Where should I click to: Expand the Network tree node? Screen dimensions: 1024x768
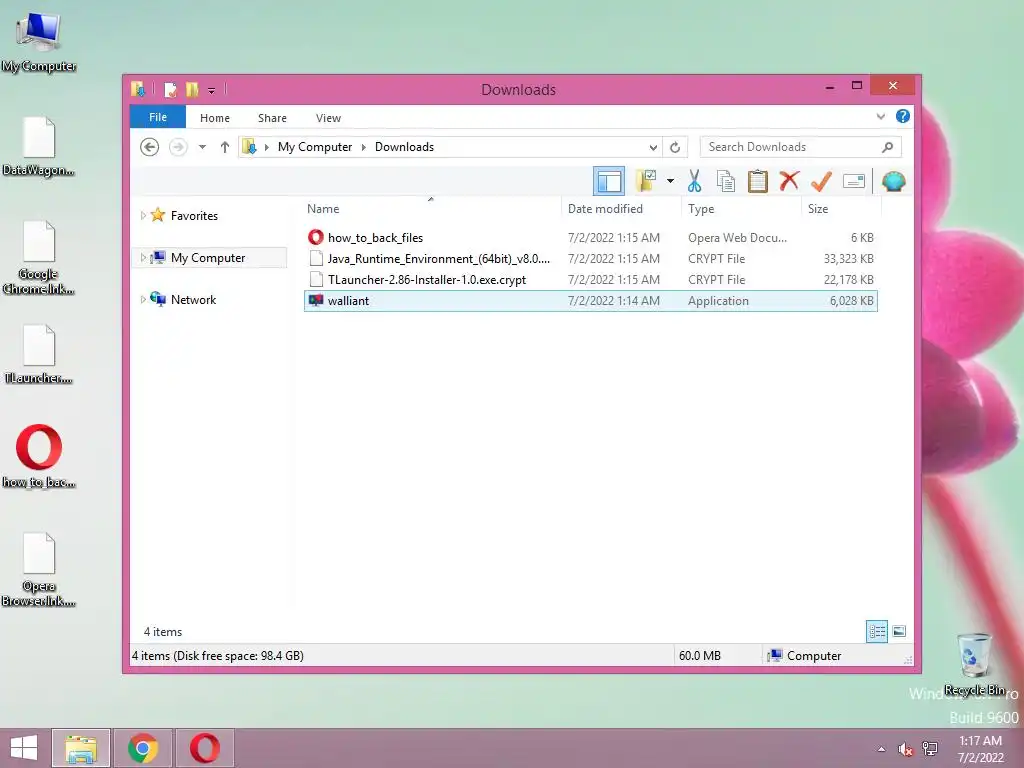[143, 299]
